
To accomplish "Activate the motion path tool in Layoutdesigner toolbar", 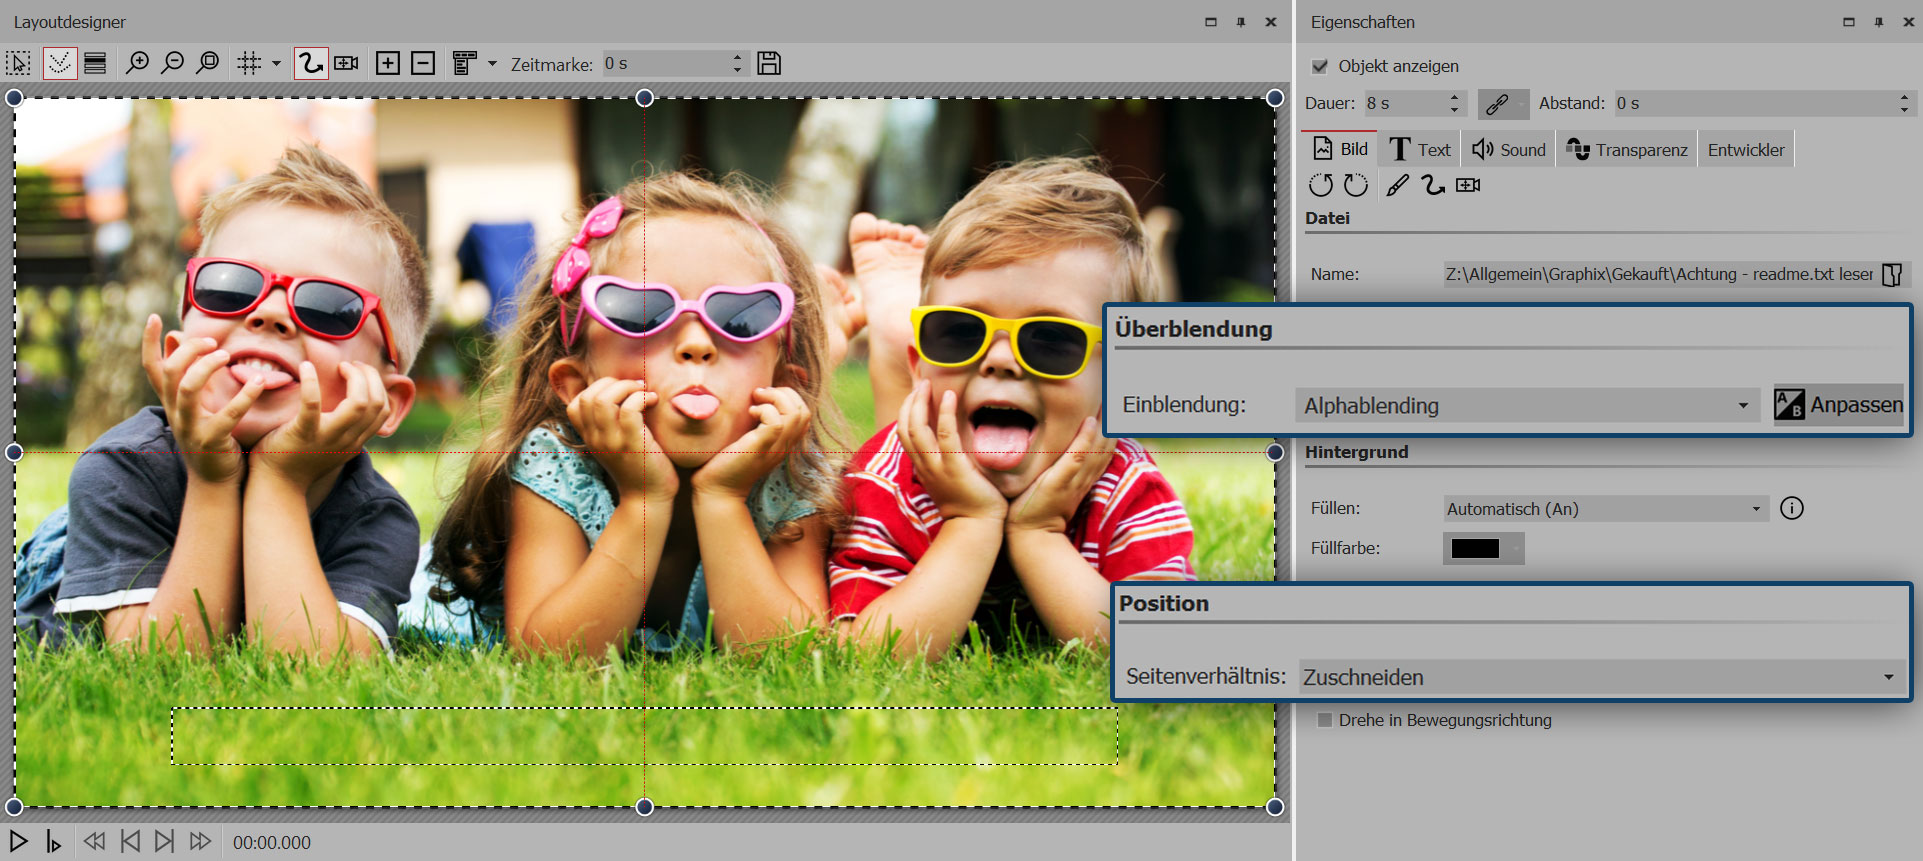I will 311,64.
